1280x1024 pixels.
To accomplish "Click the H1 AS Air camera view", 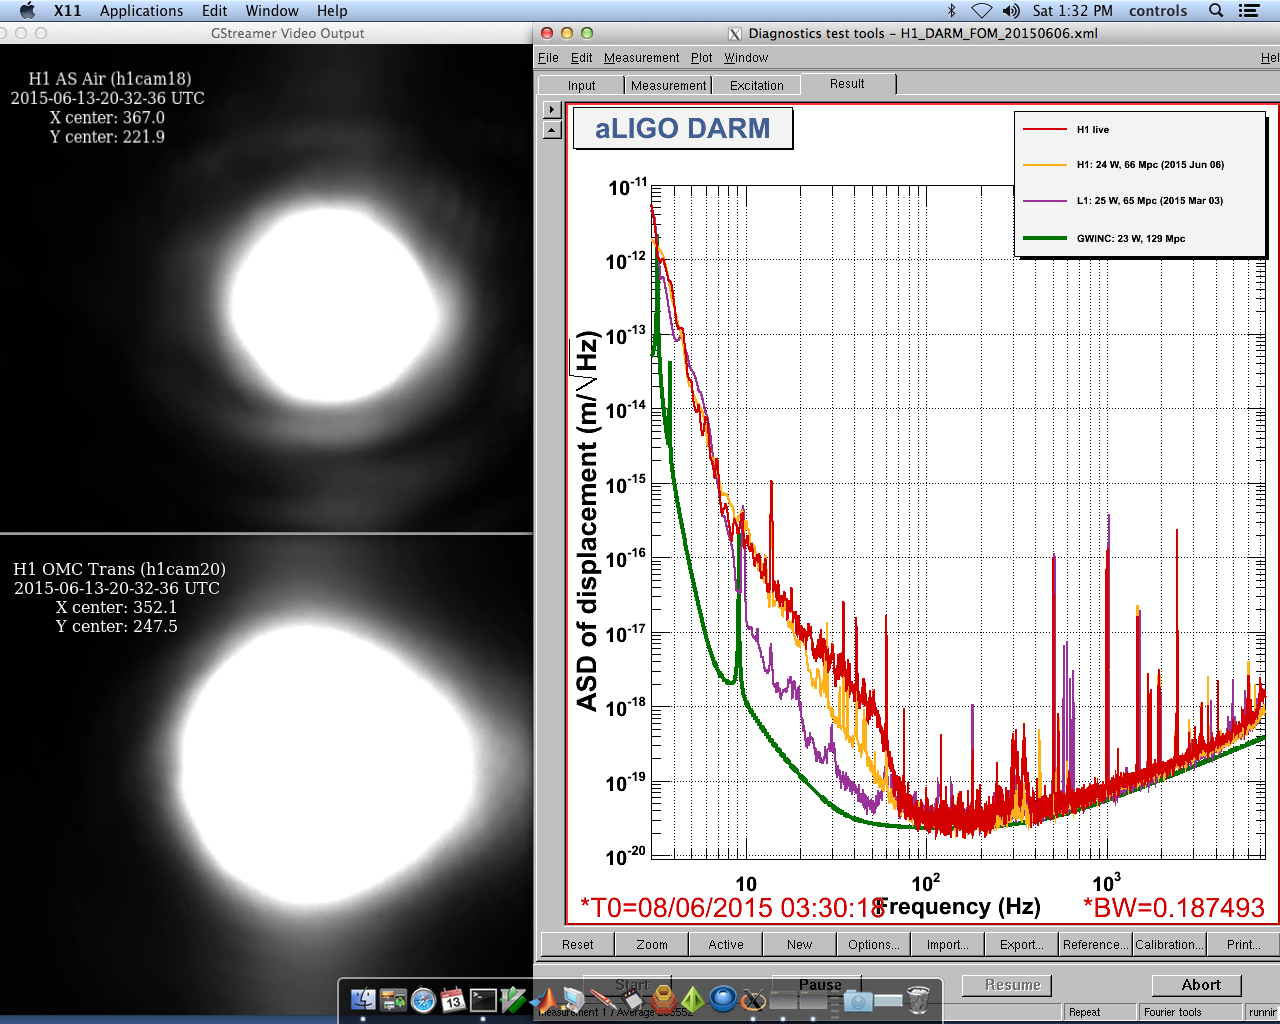I will (266, 288).
